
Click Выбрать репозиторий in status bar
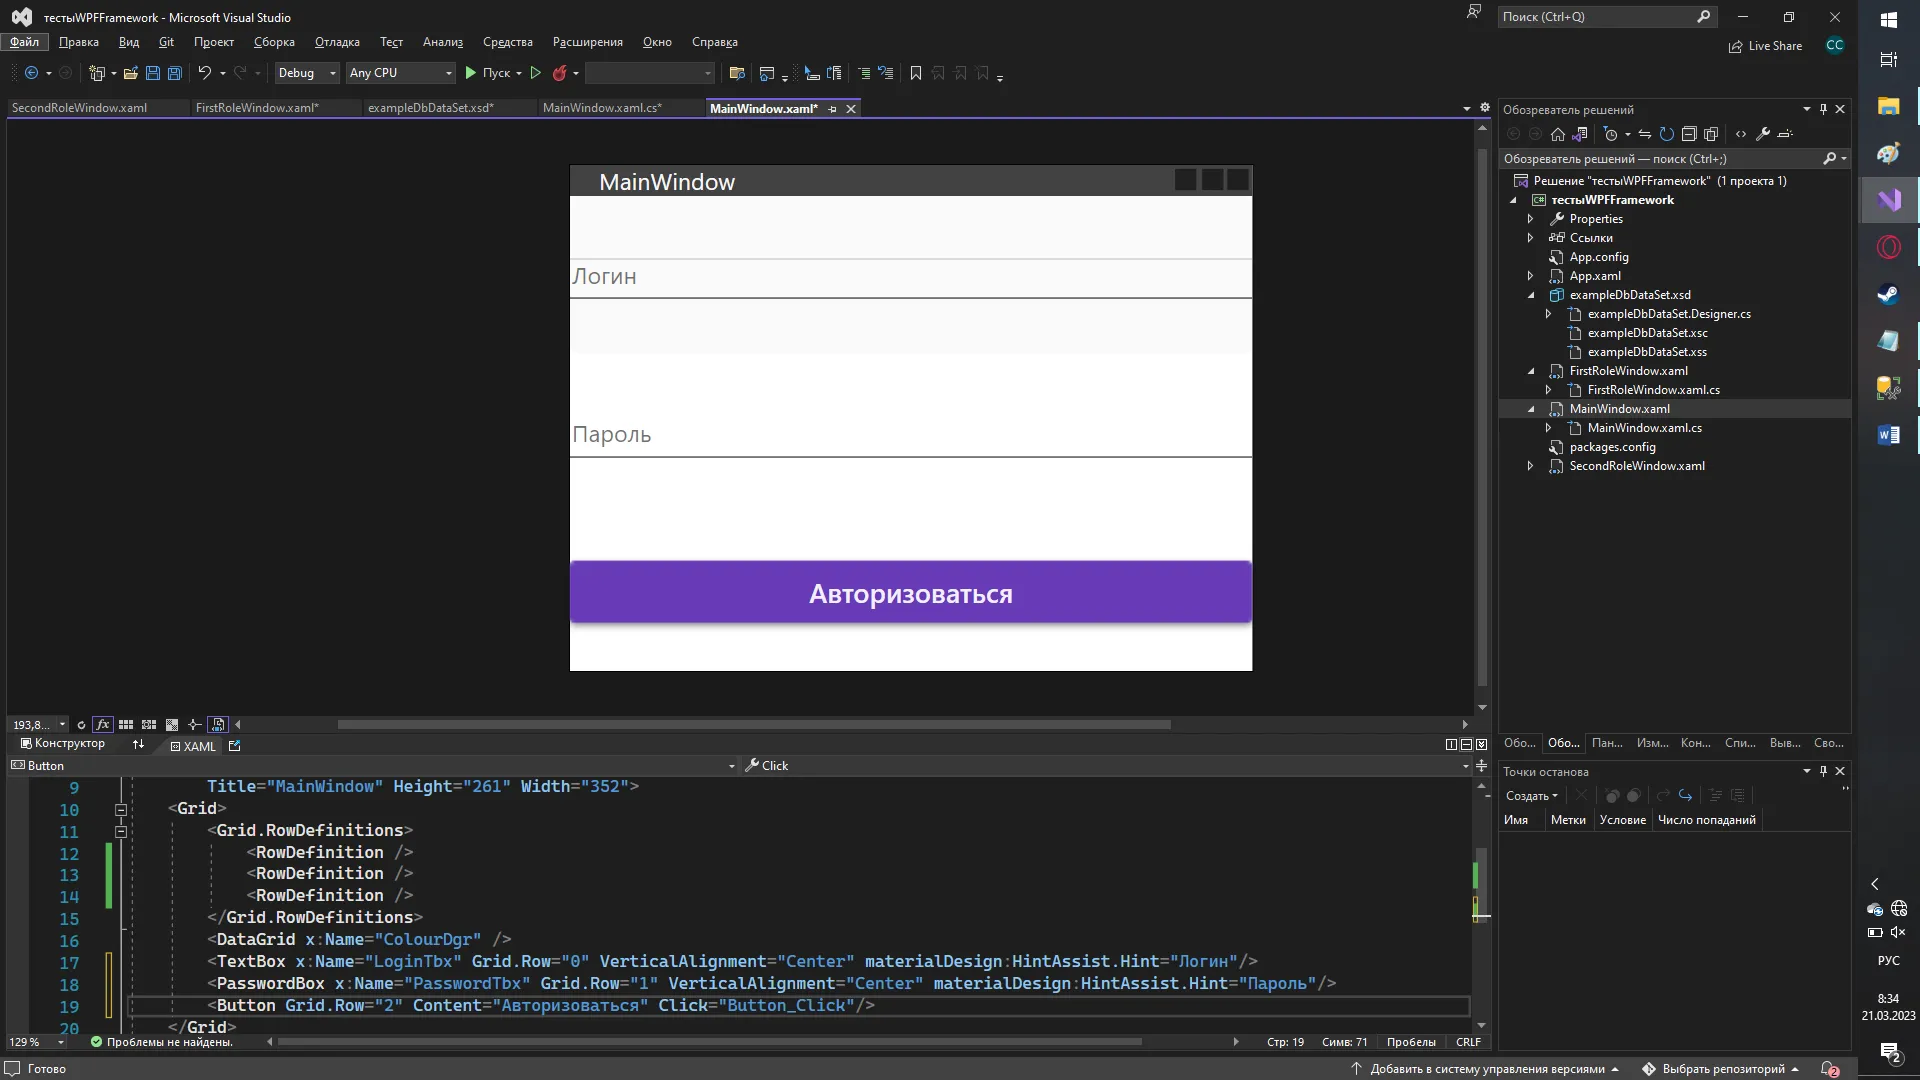point(1721,1069)
